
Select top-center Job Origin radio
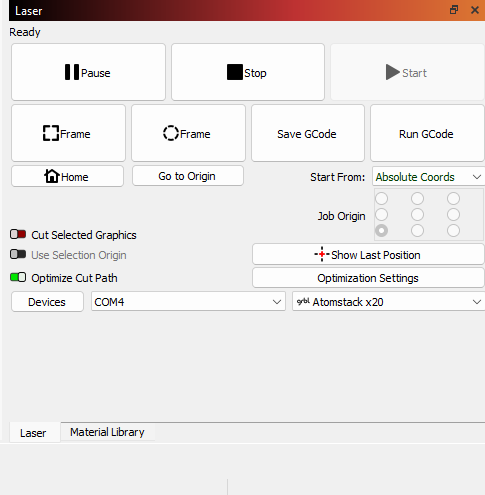[x=417, y=199]
